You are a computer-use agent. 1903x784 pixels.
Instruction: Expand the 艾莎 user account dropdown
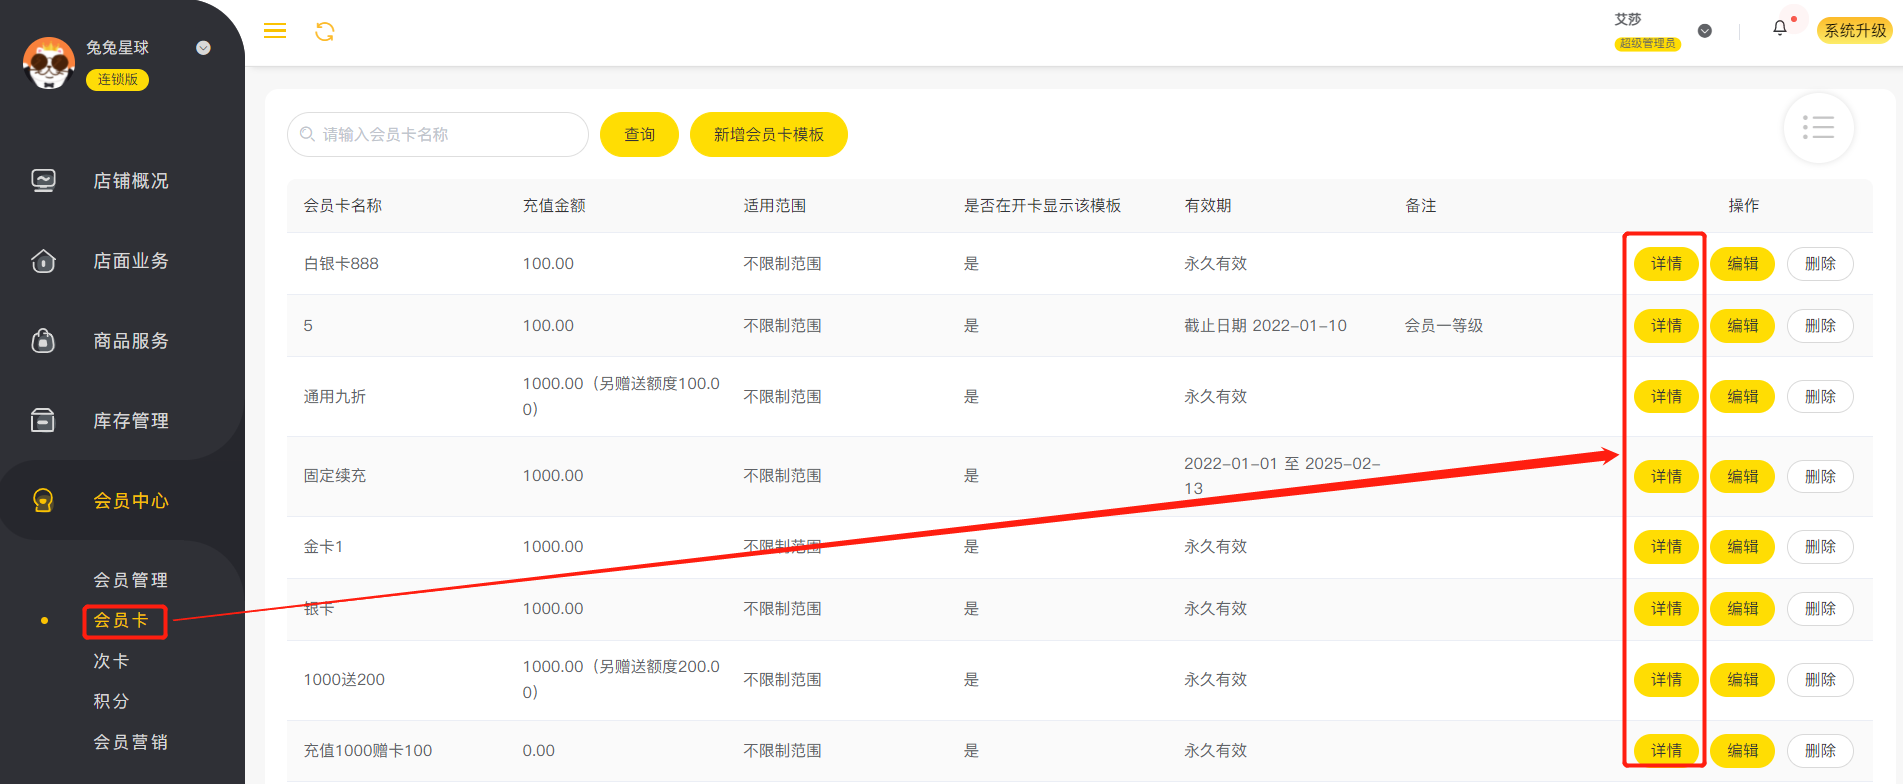1705,31
